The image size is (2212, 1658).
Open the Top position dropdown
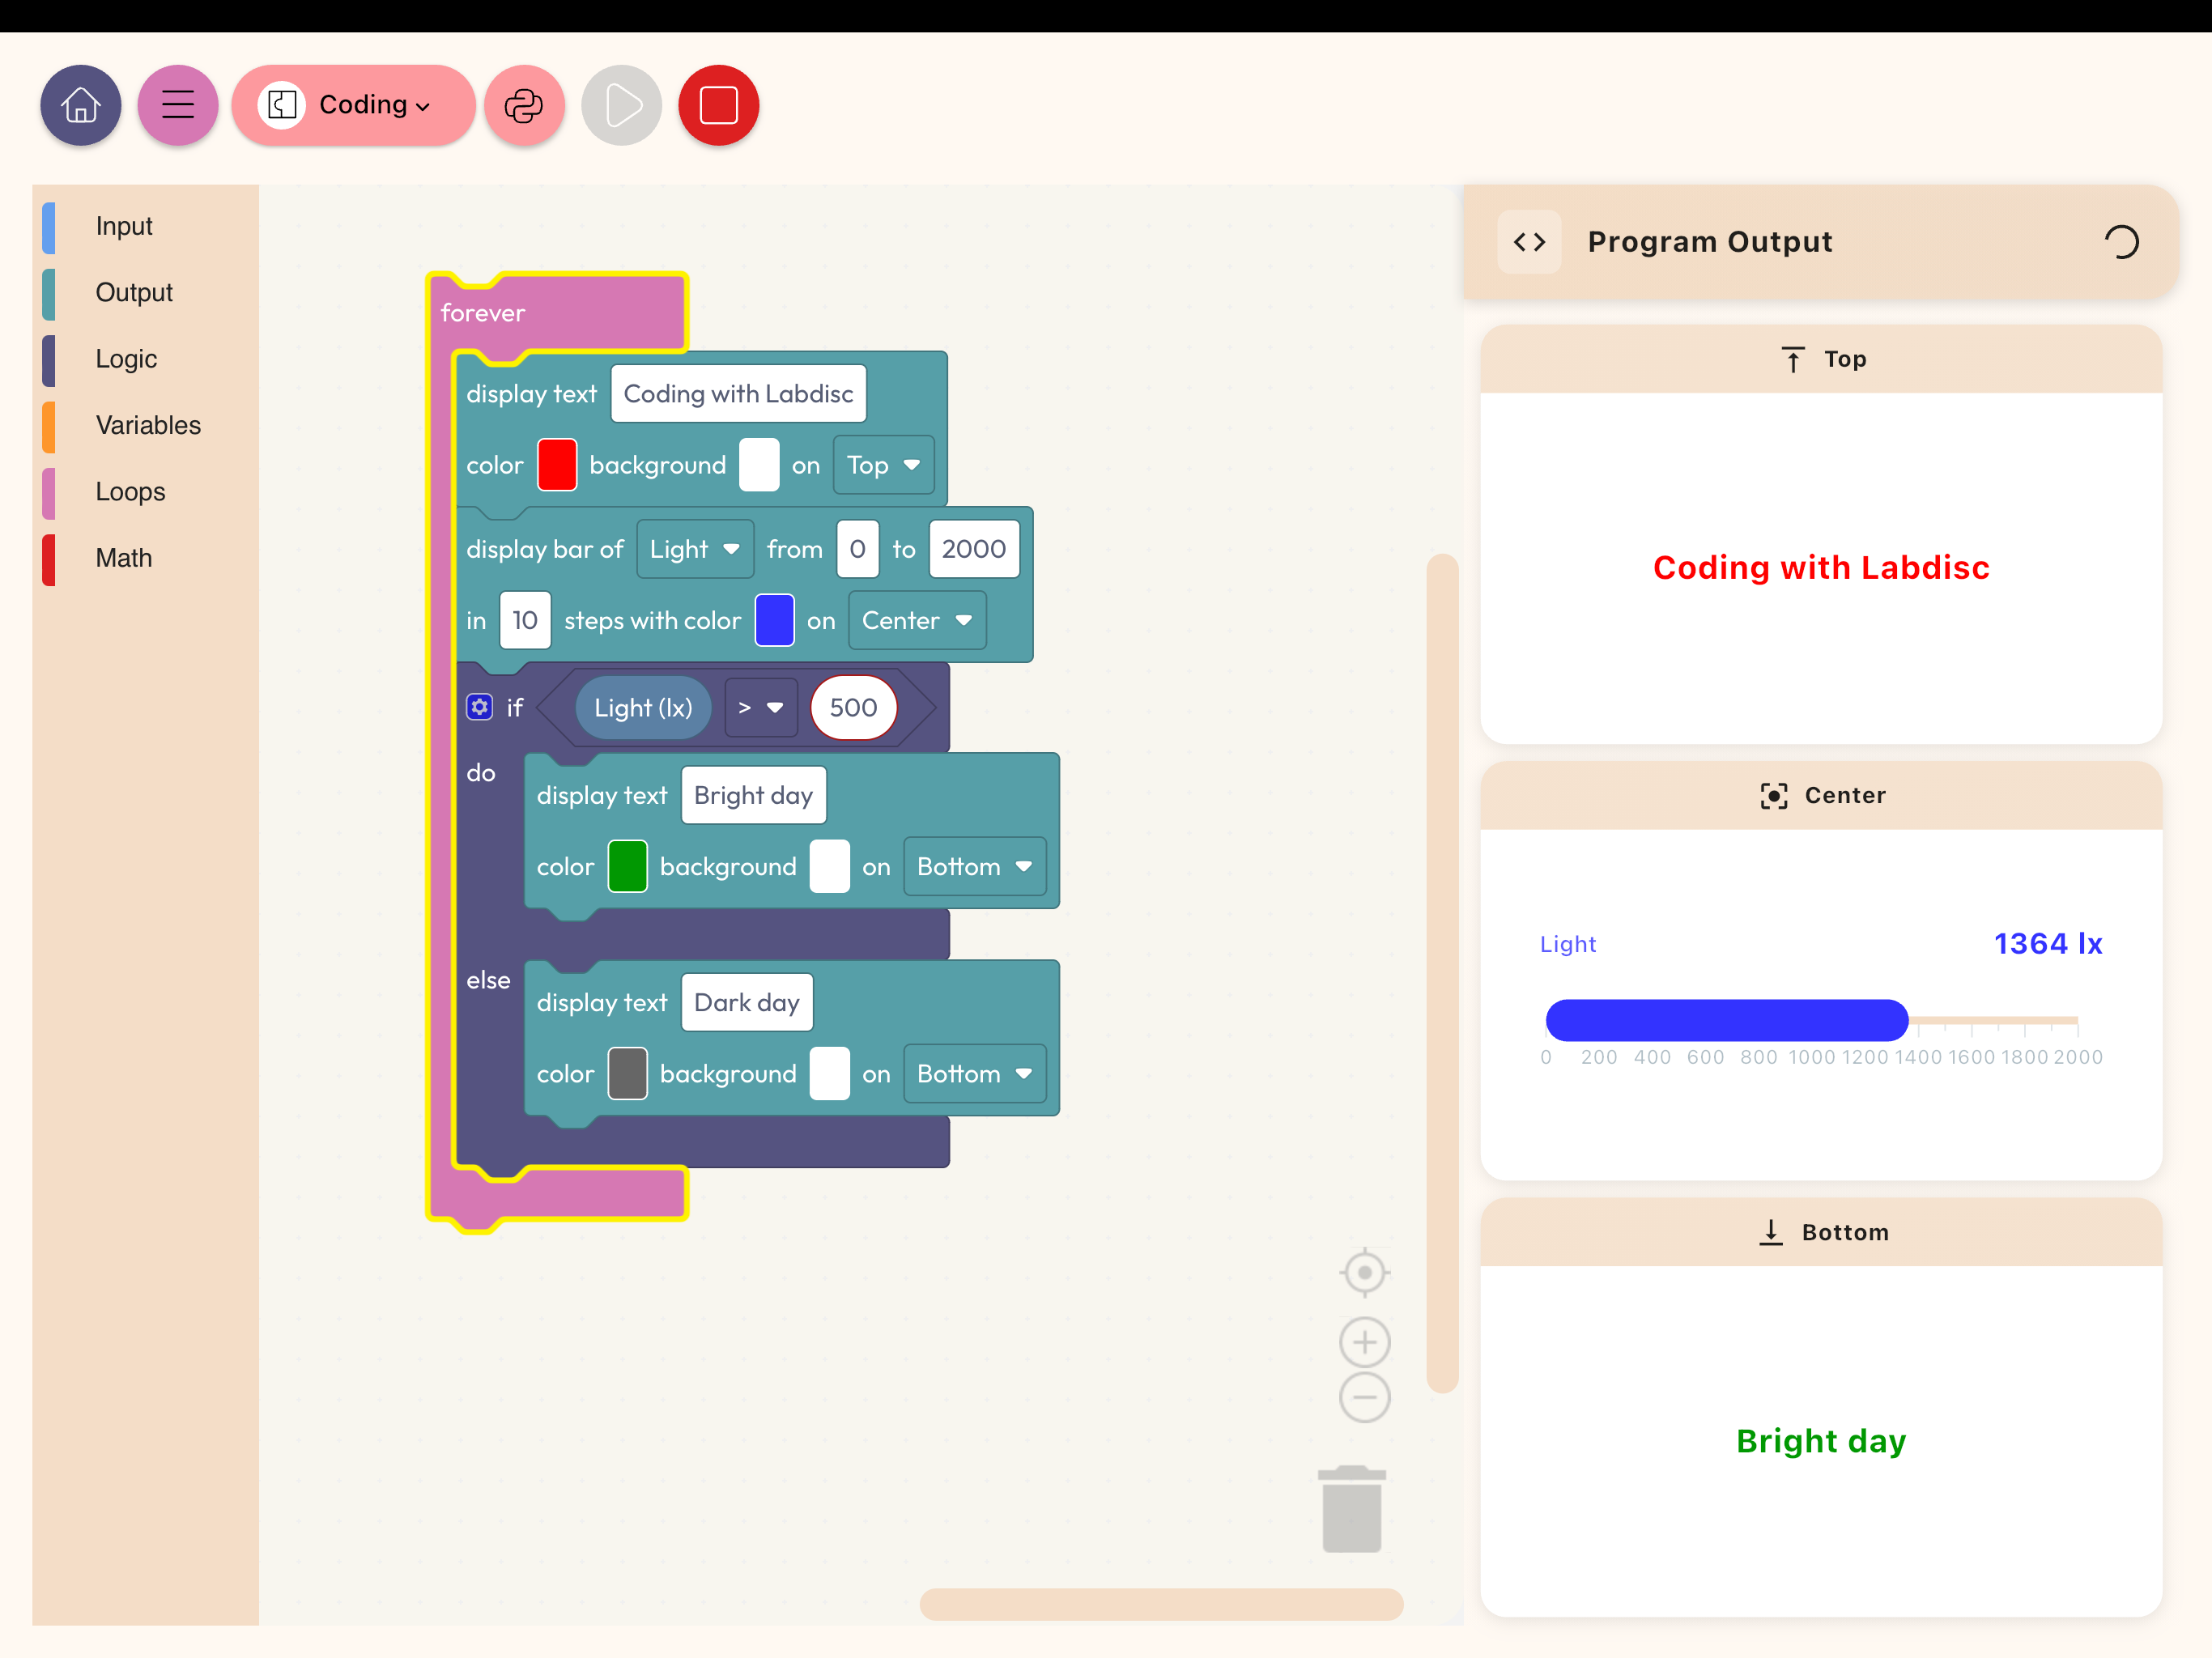point(883,465)
